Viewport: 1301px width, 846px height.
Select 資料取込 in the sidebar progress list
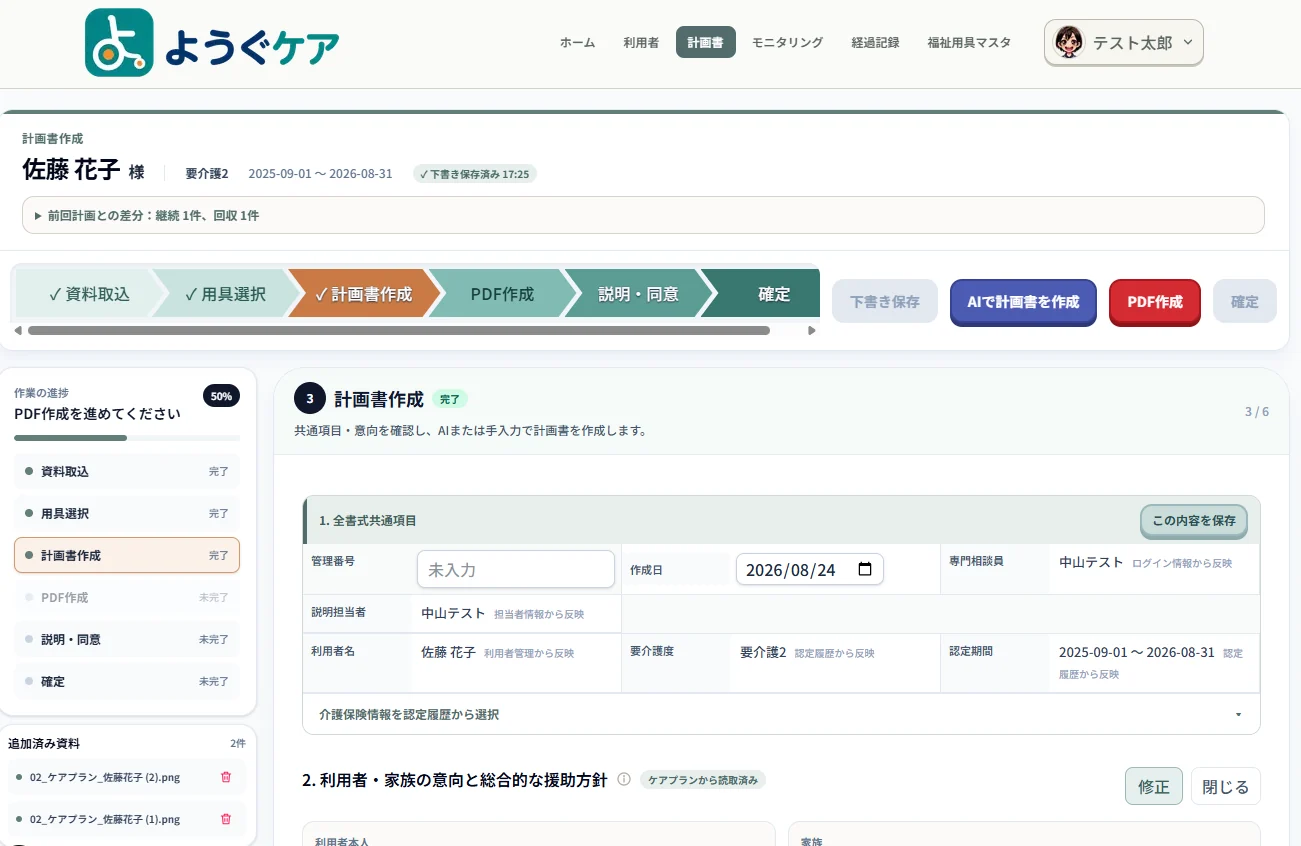[127, 471]
